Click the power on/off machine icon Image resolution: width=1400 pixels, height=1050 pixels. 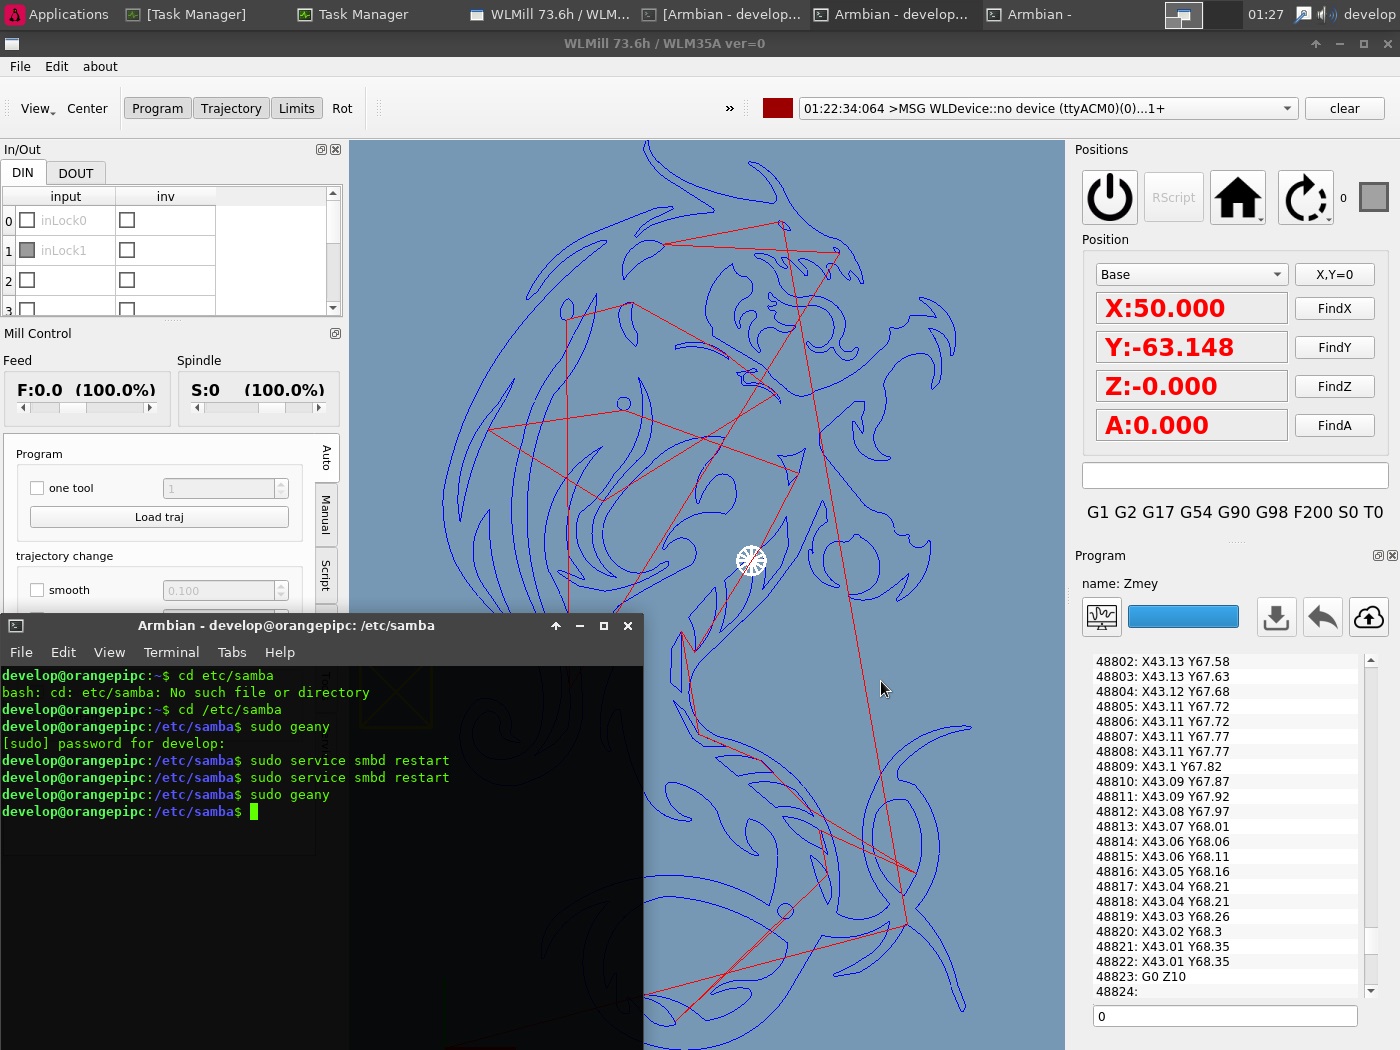1110,198
